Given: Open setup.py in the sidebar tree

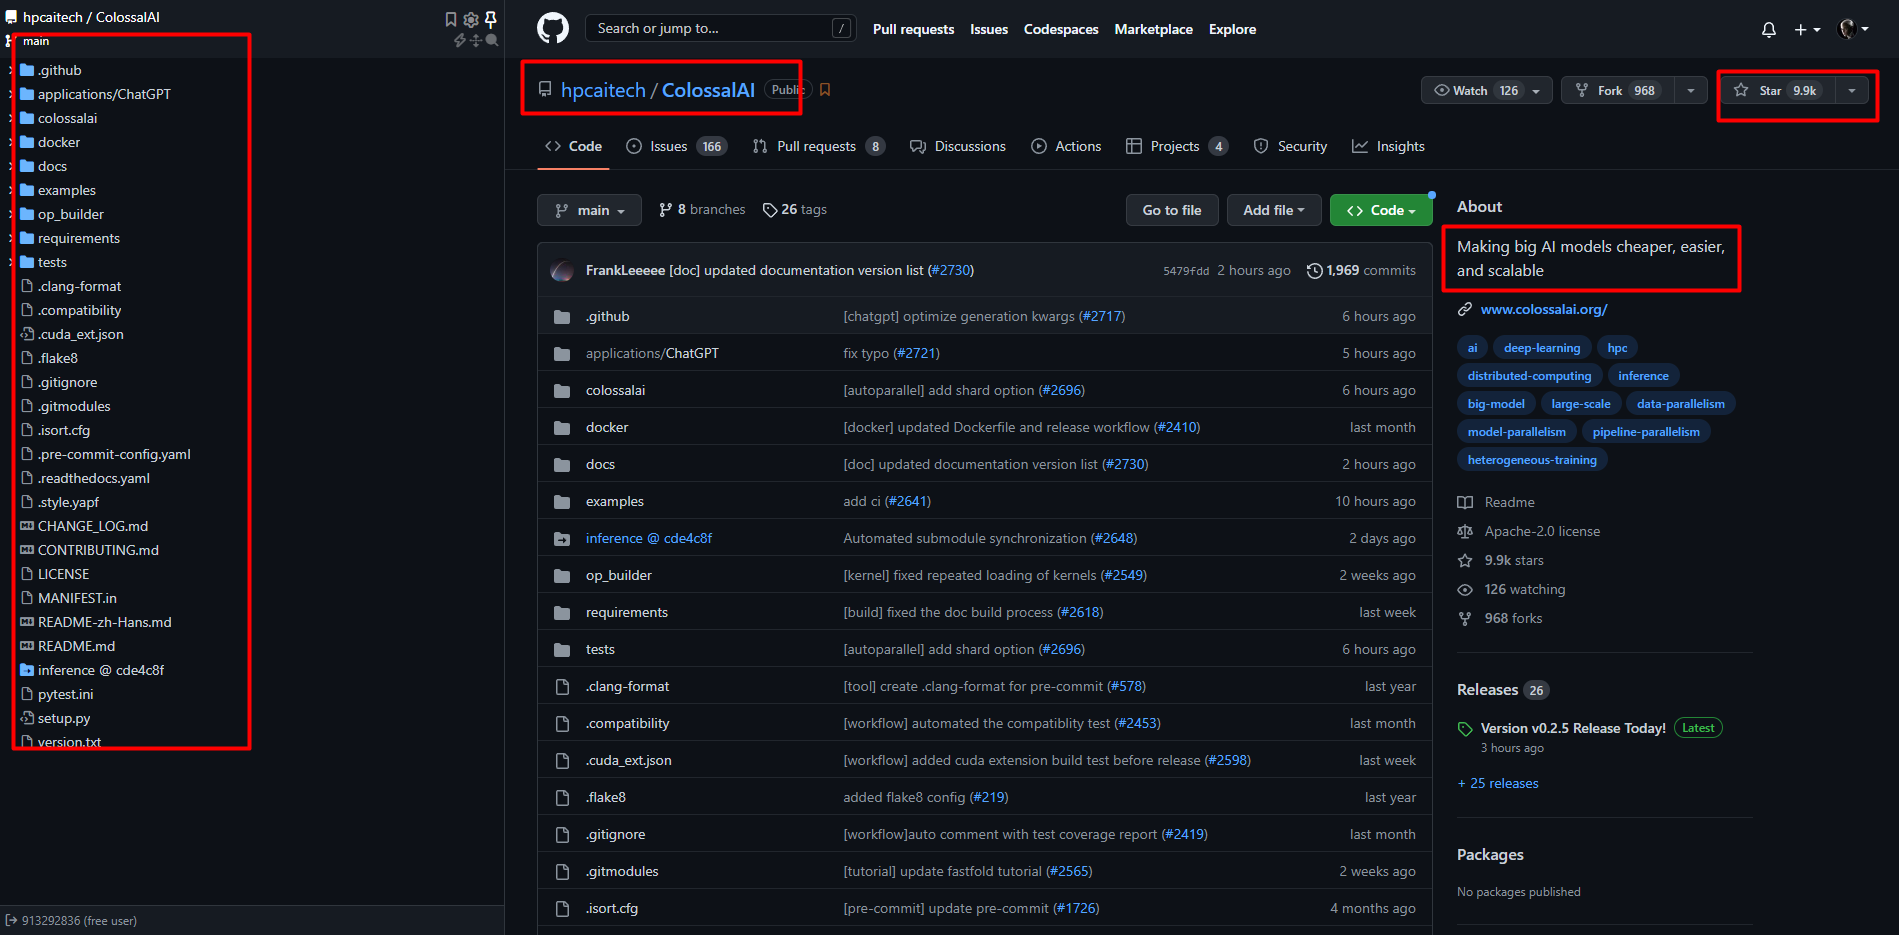Looking at the screenshot, I should (64, 718).
